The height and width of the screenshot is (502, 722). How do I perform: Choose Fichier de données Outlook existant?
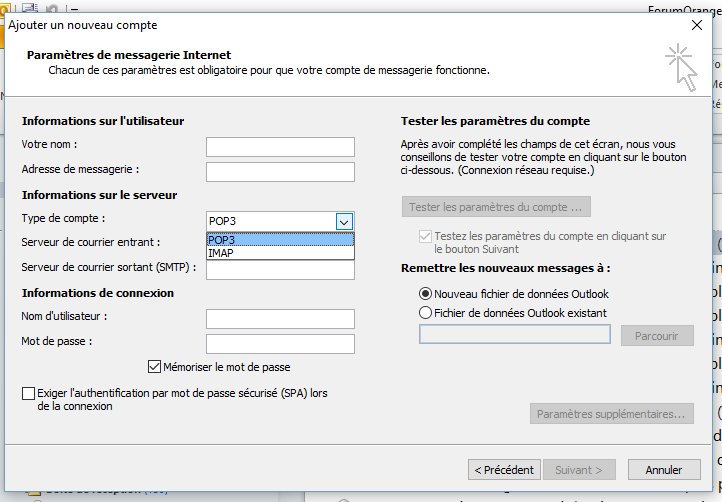(426, 313)
